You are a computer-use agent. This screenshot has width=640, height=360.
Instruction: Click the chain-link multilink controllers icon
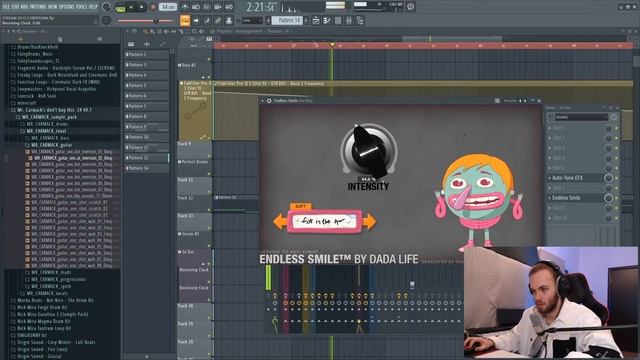[218, 20]
